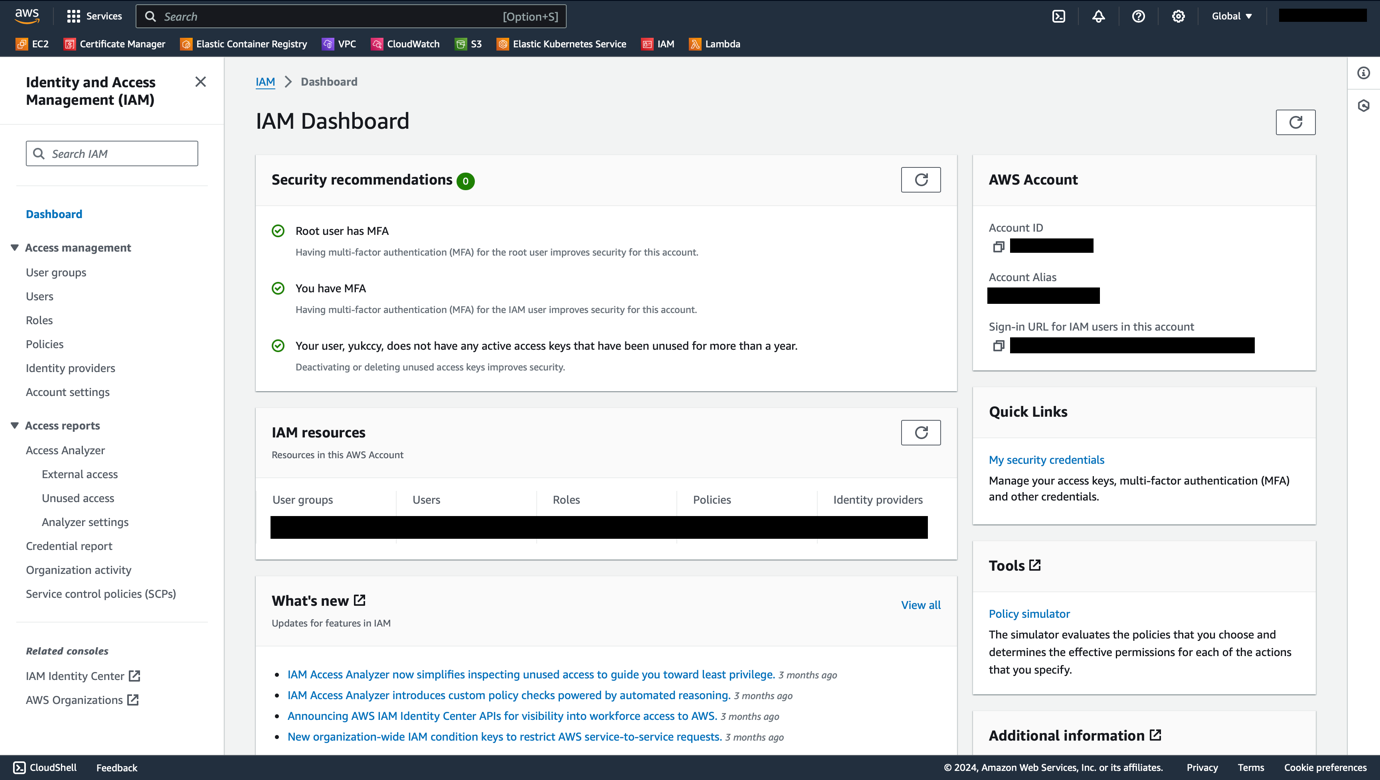Open Policies in the sidebar
The image size is (1380, 780).
coord(45,344)
